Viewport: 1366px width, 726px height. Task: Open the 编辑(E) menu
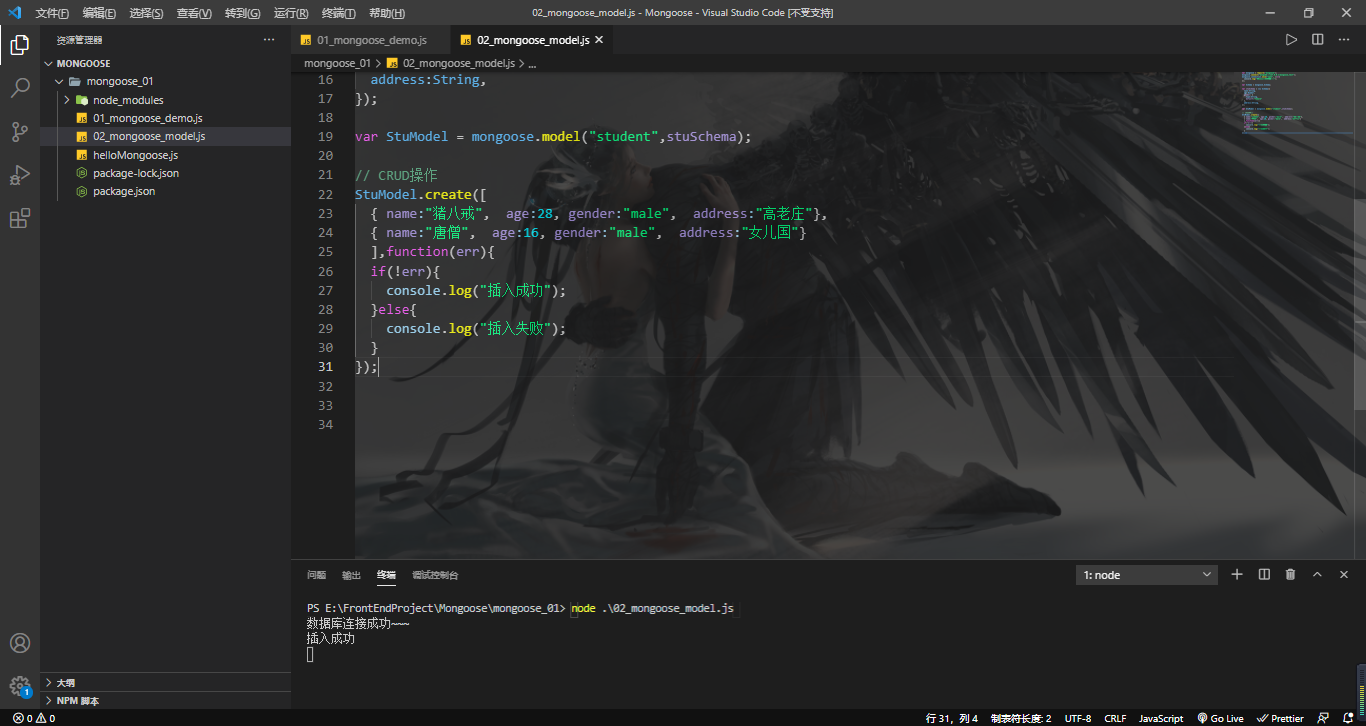[99, 13]
